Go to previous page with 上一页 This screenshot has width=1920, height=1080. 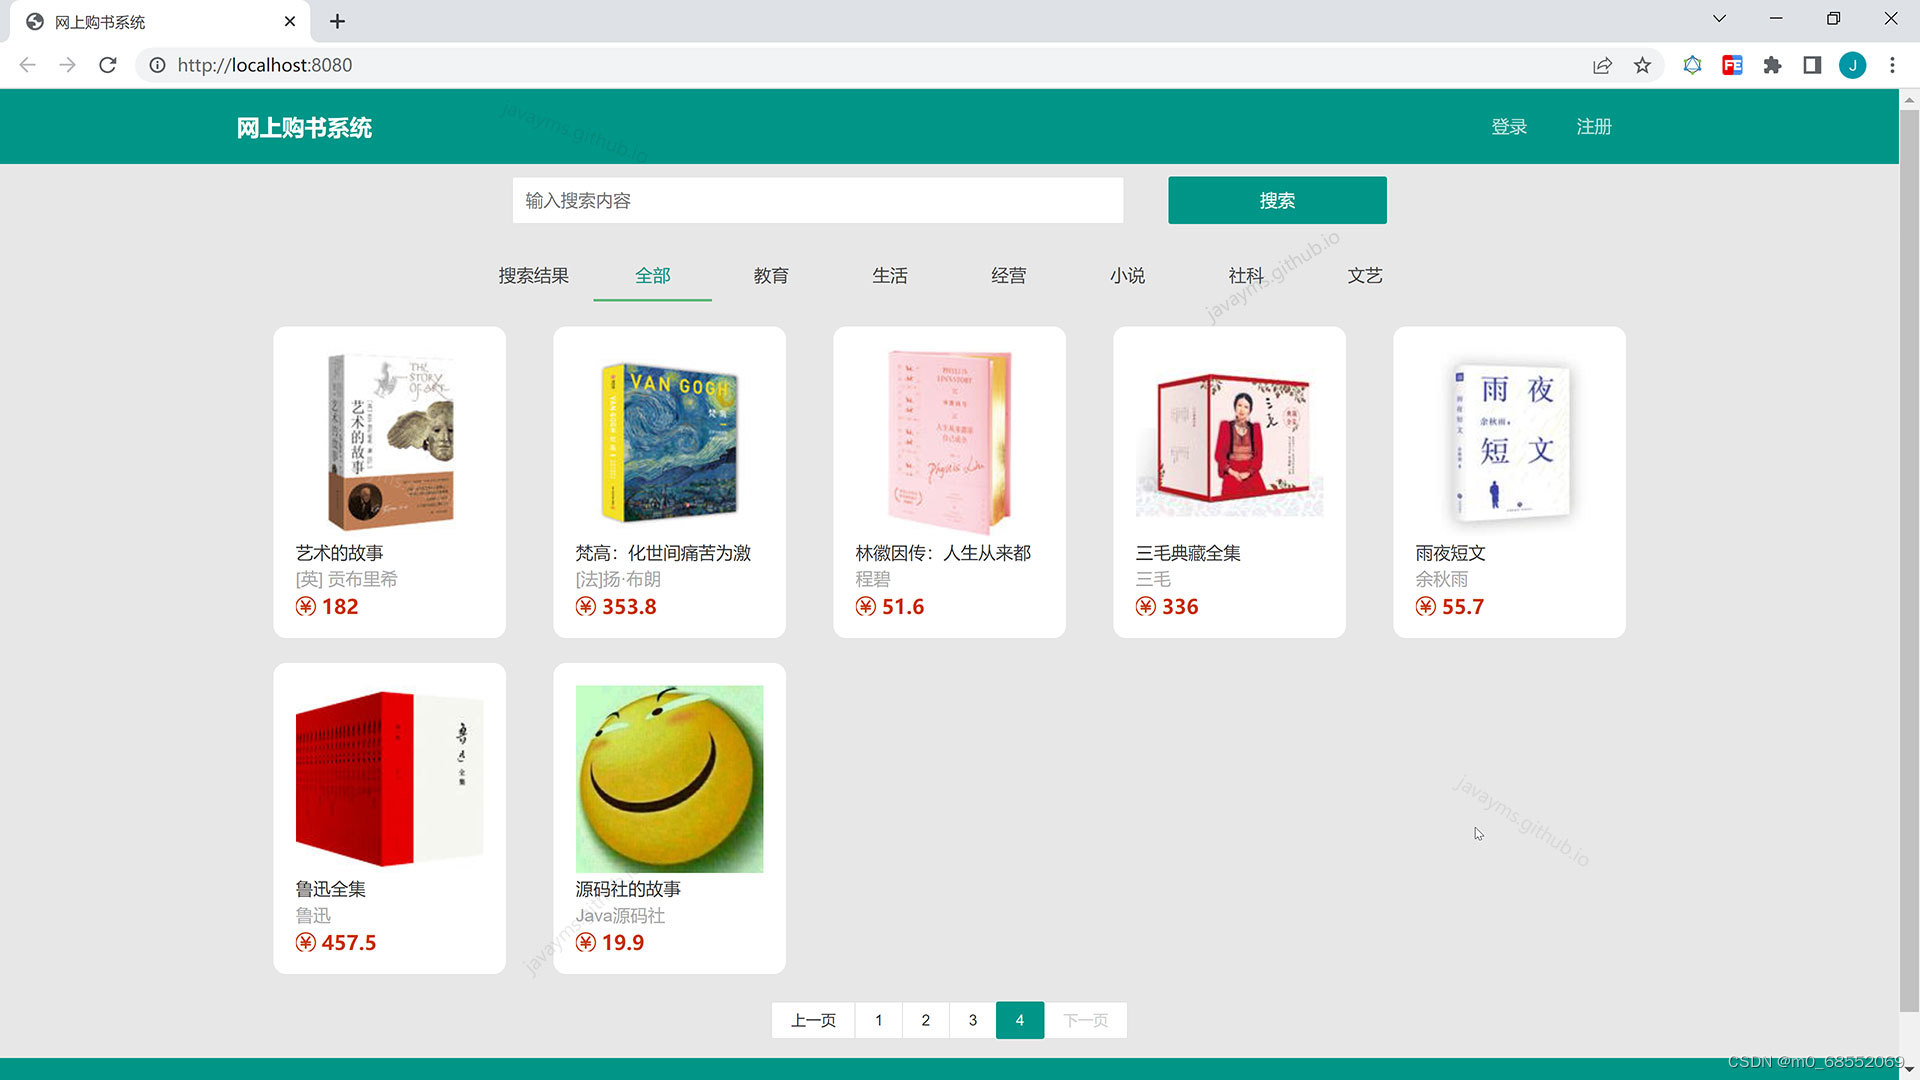tap(813, 1020)
